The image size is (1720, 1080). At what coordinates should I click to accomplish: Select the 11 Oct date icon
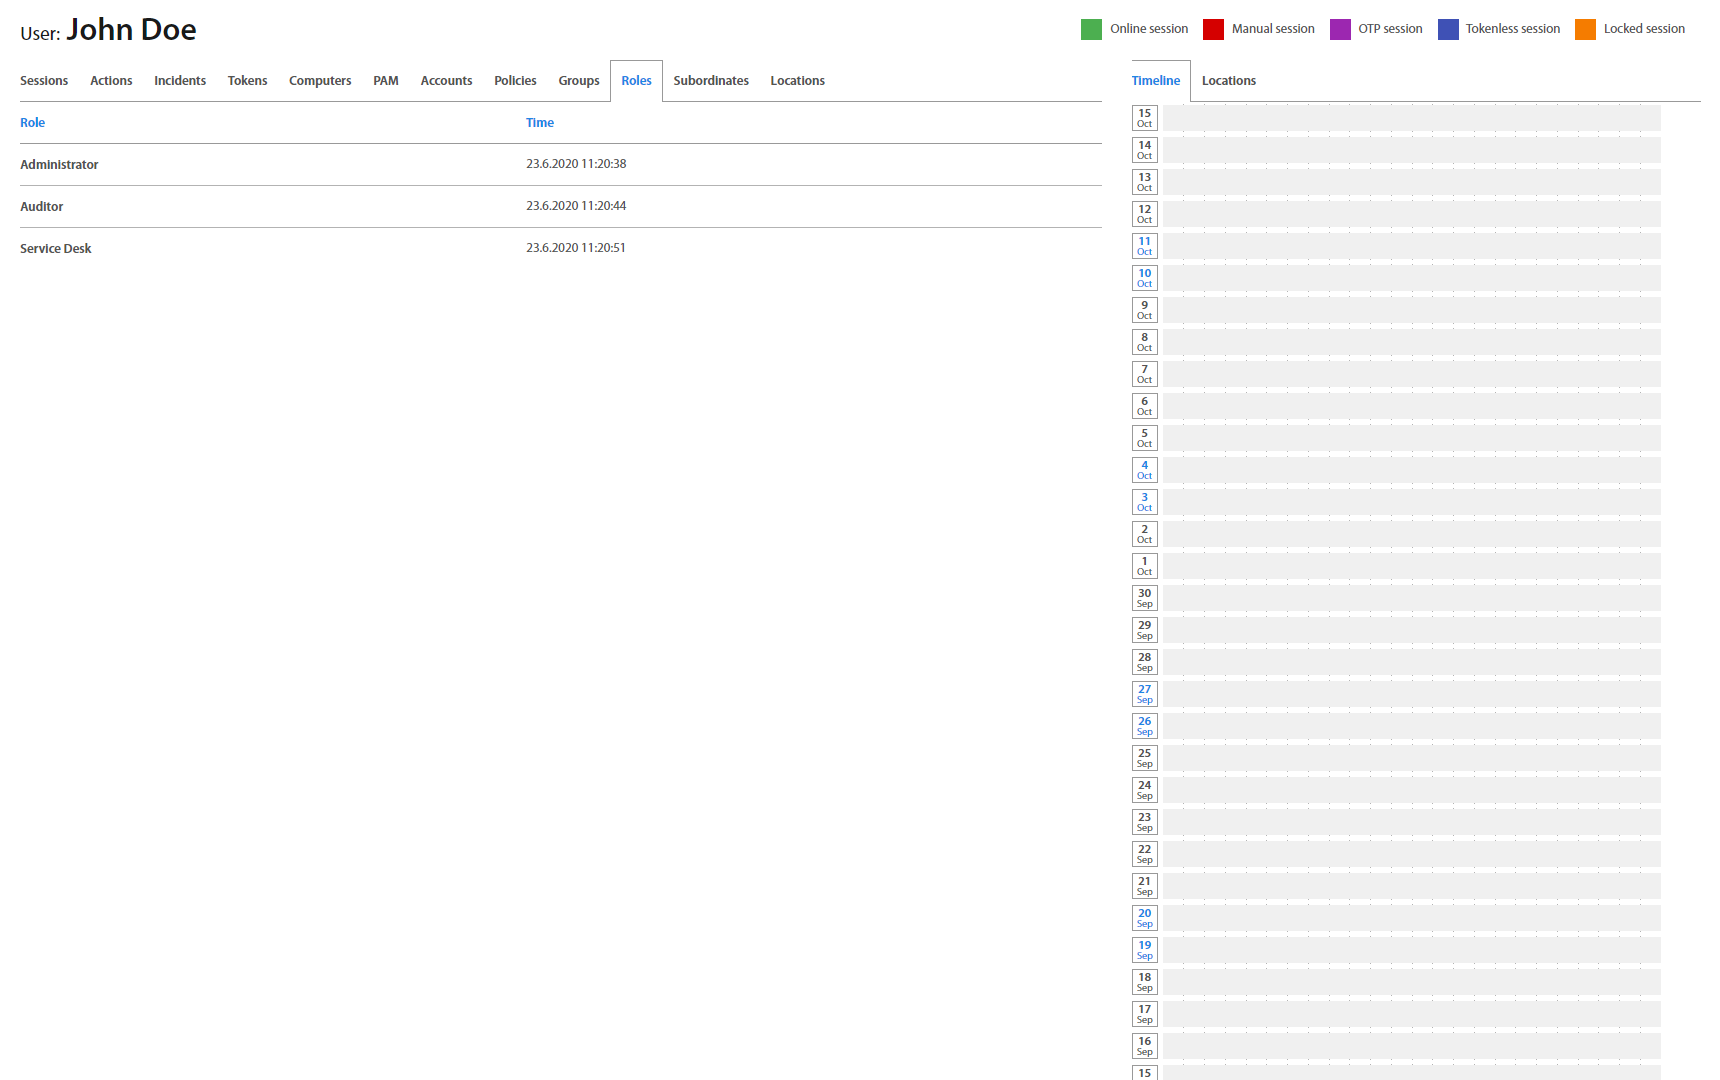point(1144,246)
